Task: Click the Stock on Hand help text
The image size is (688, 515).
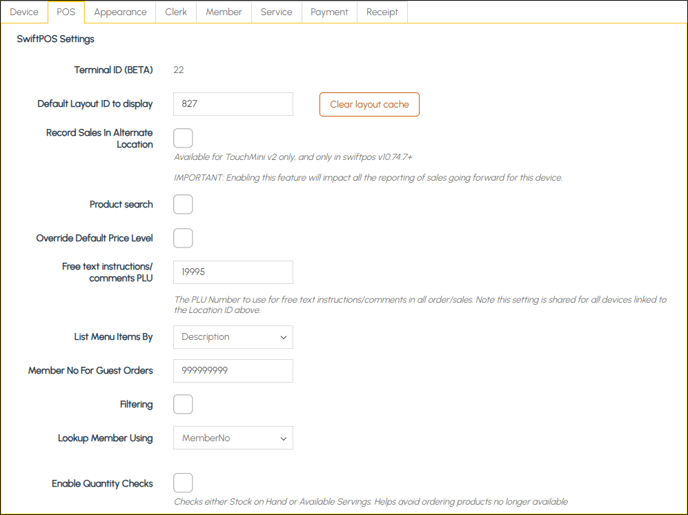Action: (x=371, y=501)
